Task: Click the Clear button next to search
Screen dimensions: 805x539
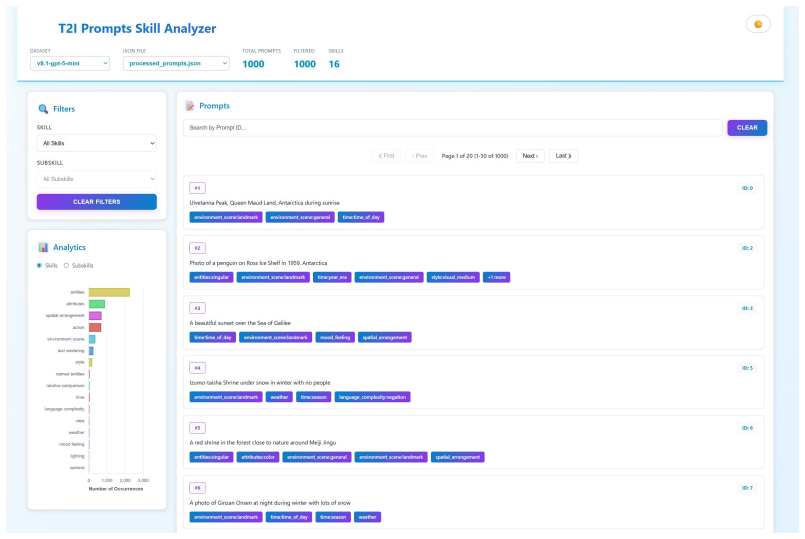Action: tap(747, 128)
